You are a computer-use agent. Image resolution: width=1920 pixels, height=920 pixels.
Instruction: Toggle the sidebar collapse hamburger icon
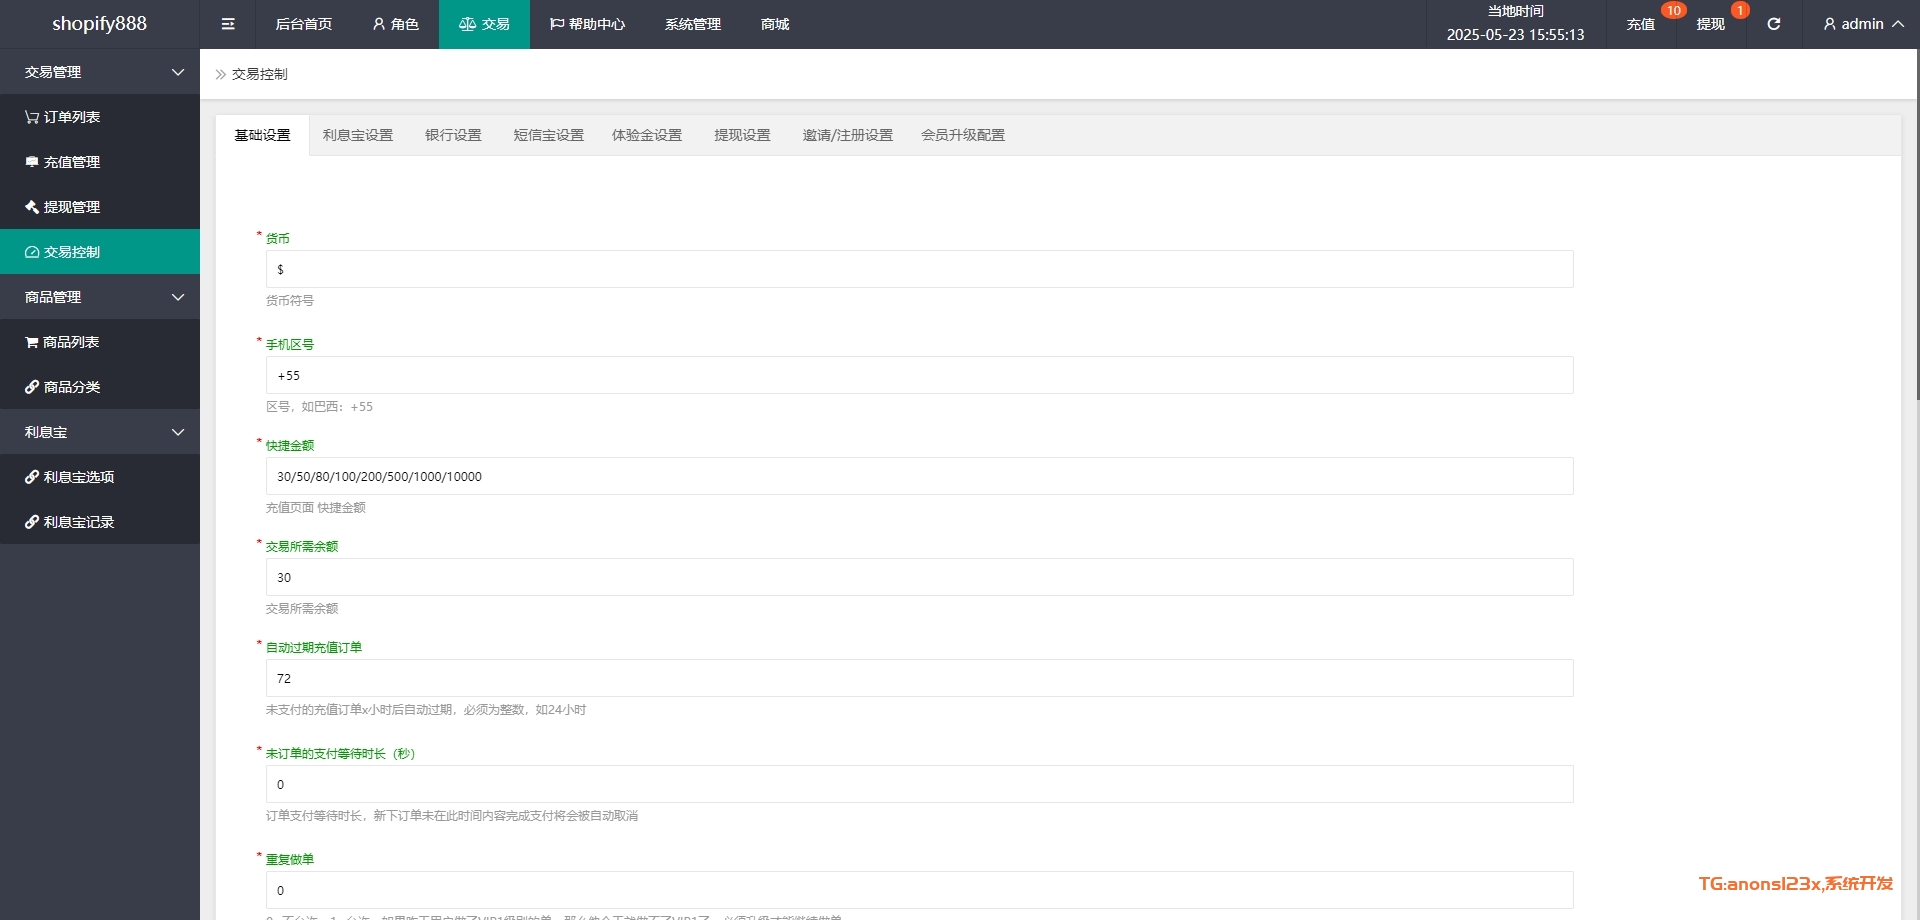click(x=228, y=24)
